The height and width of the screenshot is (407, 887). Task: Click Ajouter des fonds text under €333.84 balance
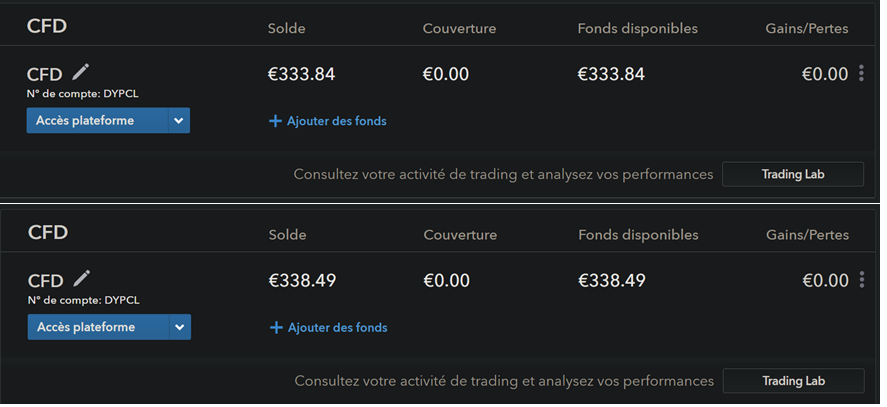(x=336, y=121)
